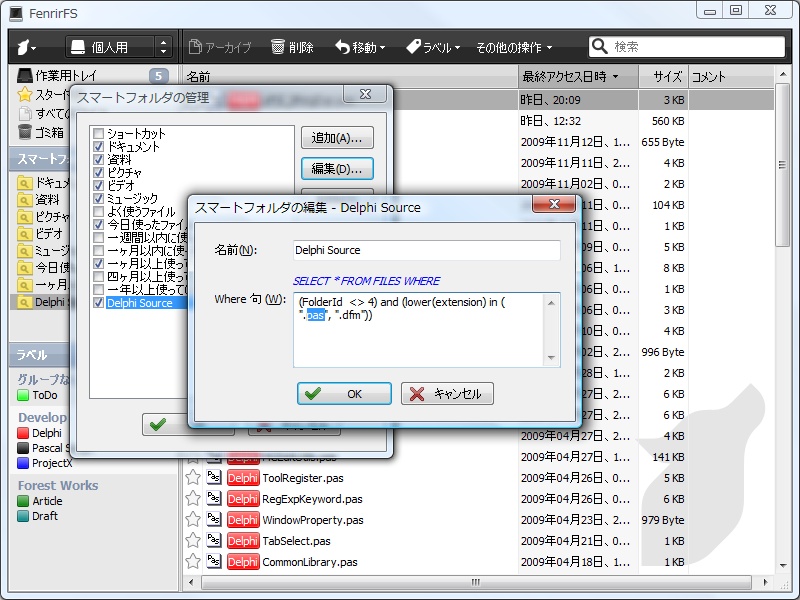The height and width of the screenshot is (600, 800).
Task: Click the OK button in the edit dialog
Action: point(344,393)
